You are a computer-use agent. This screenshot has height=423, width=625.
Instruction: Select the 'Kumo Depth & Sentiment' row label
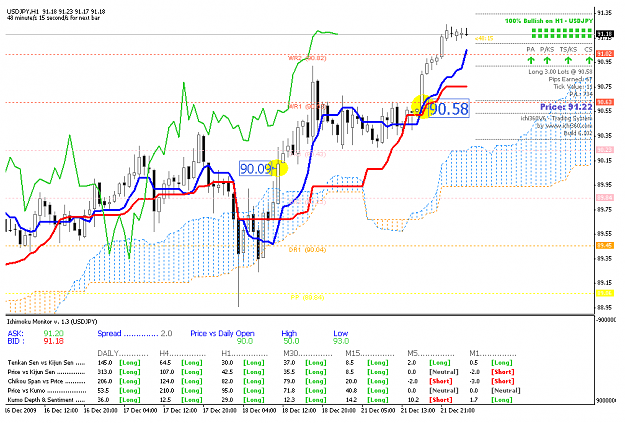click(x=46, y=400)
